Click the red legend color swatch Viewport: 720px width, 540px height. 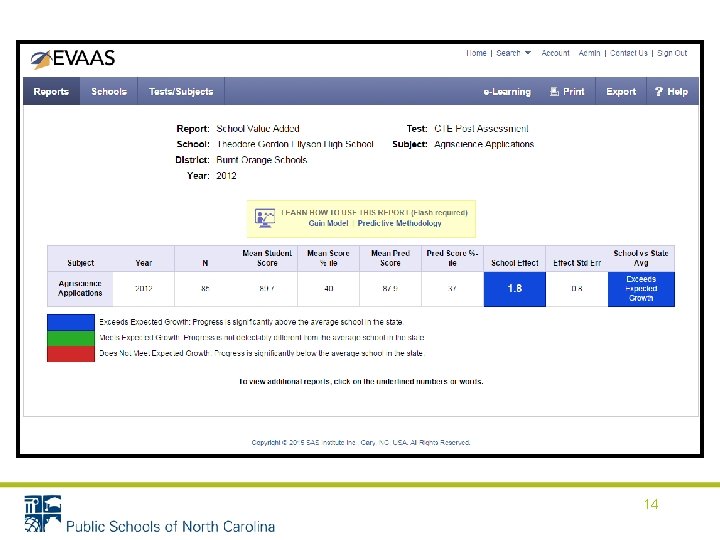coord(71,354)
